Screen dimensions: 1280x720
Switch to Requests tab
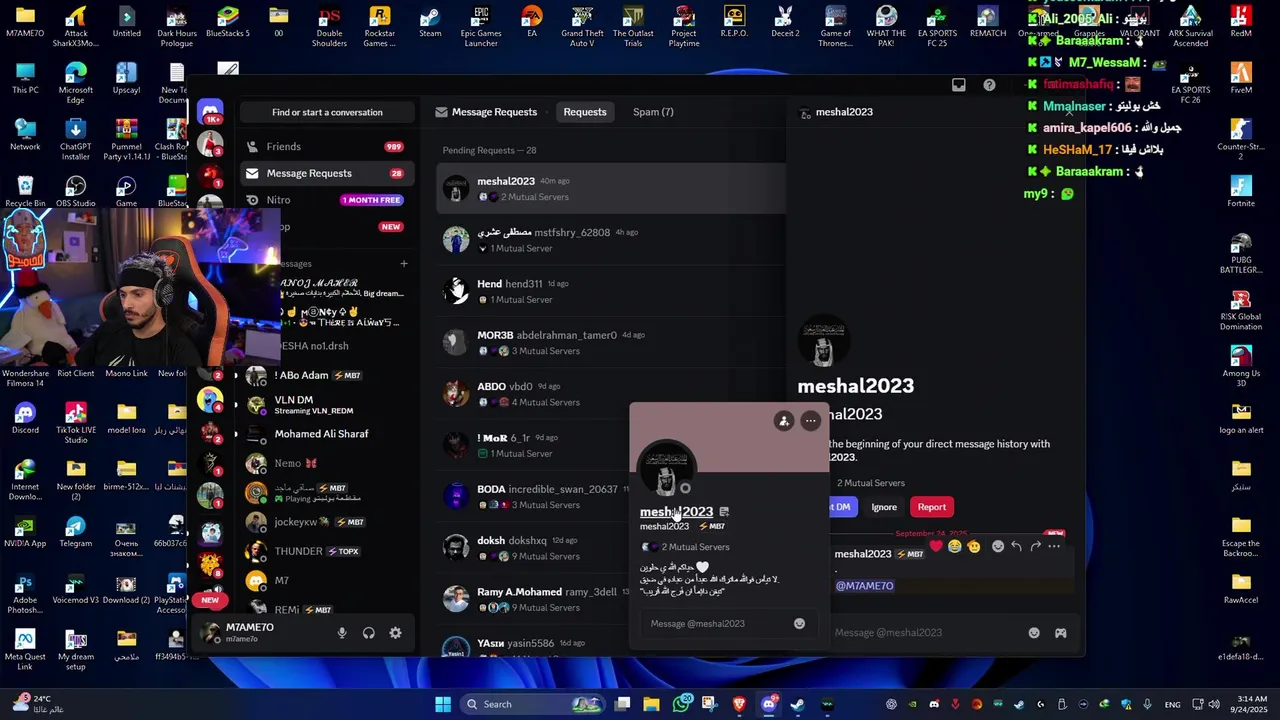pyautogui.click(x=585, y=112)
